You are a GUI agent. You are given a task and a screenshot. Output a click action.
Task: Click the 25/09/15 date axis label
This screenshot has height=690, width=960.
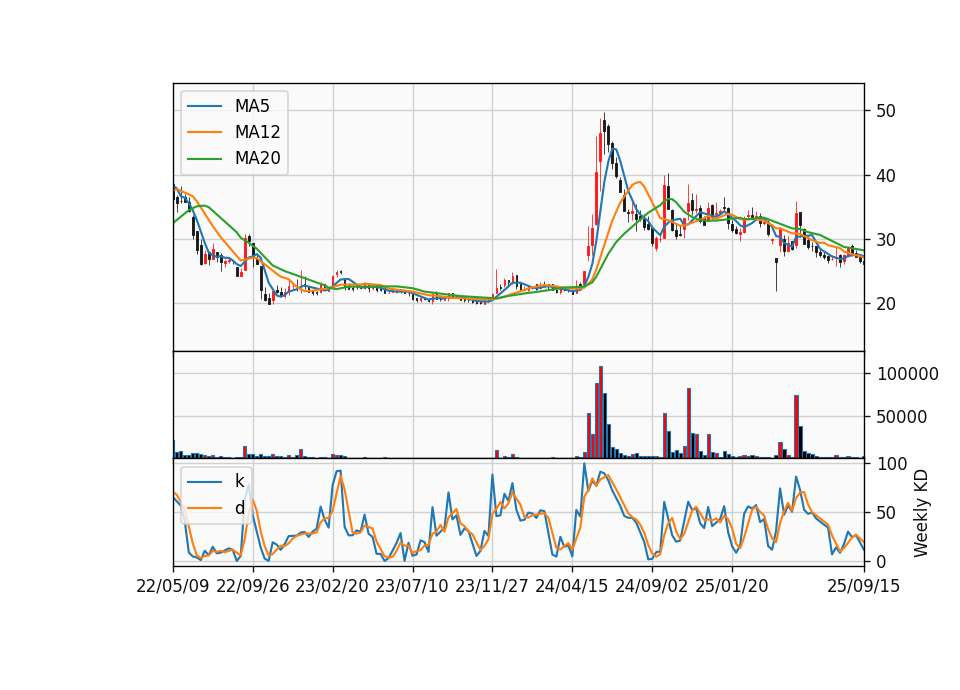click(x=864, y=586)
